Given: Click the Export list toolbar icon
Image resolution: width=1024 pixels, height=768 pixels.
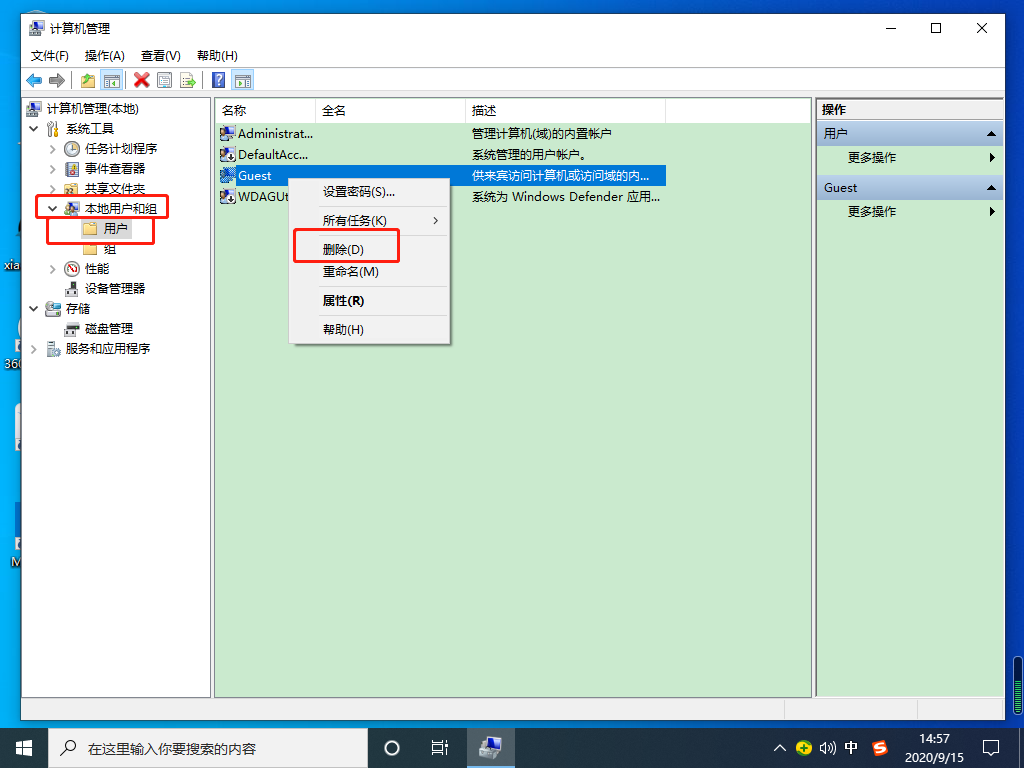Looking at the screenshot, I should pyautogui.click(x=187, y=80).
